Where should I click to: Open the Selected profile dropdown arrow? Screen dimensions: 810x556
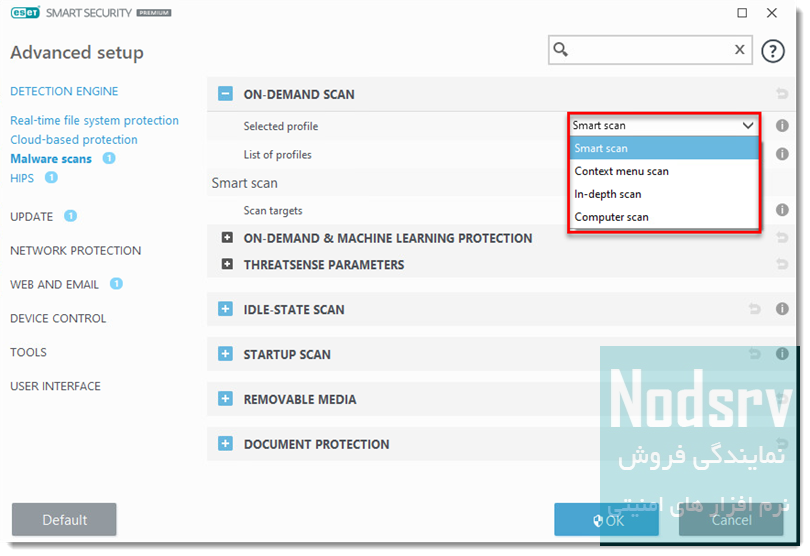coord(747,126)
